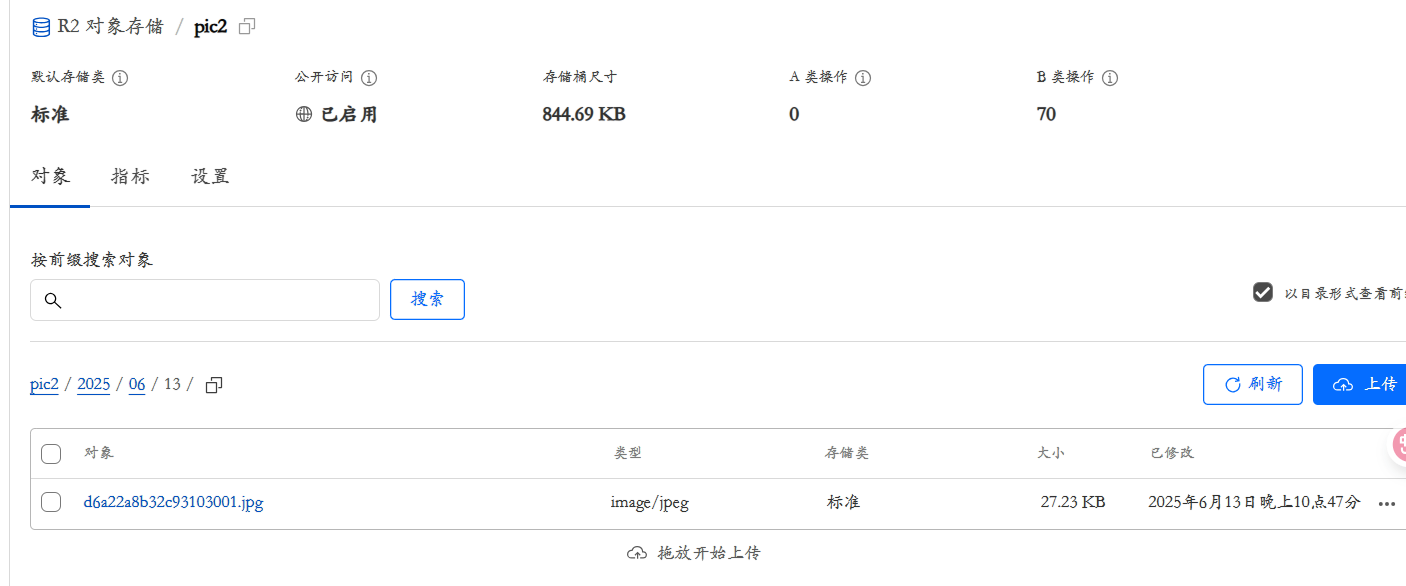The height and width of the screenshot is (586, 1406).
Task: Copy bucket name pic2 using copy icon
Action: 247,27
